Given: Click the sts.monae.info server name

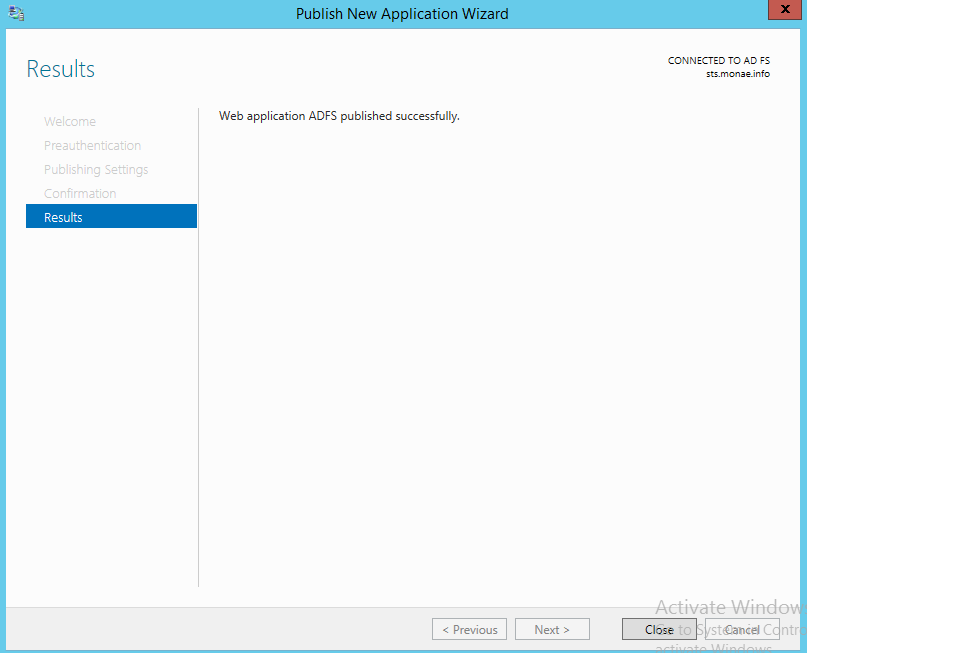Looking at the screenshot, I should (x=737, y=74).
